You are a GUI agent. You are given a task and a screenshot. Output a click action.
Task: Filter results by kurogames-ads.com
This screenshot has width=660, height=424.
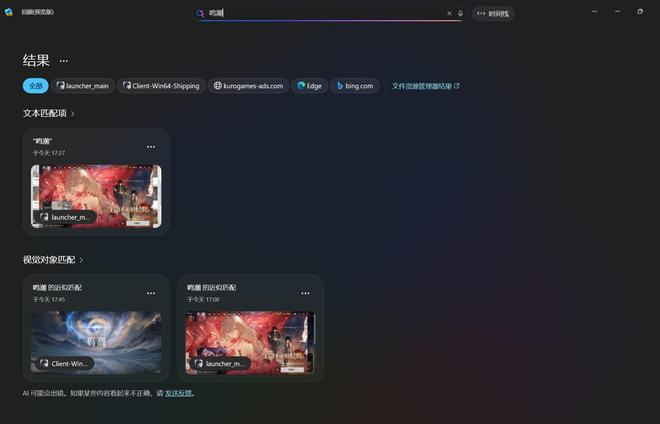[x=248, y=86]
